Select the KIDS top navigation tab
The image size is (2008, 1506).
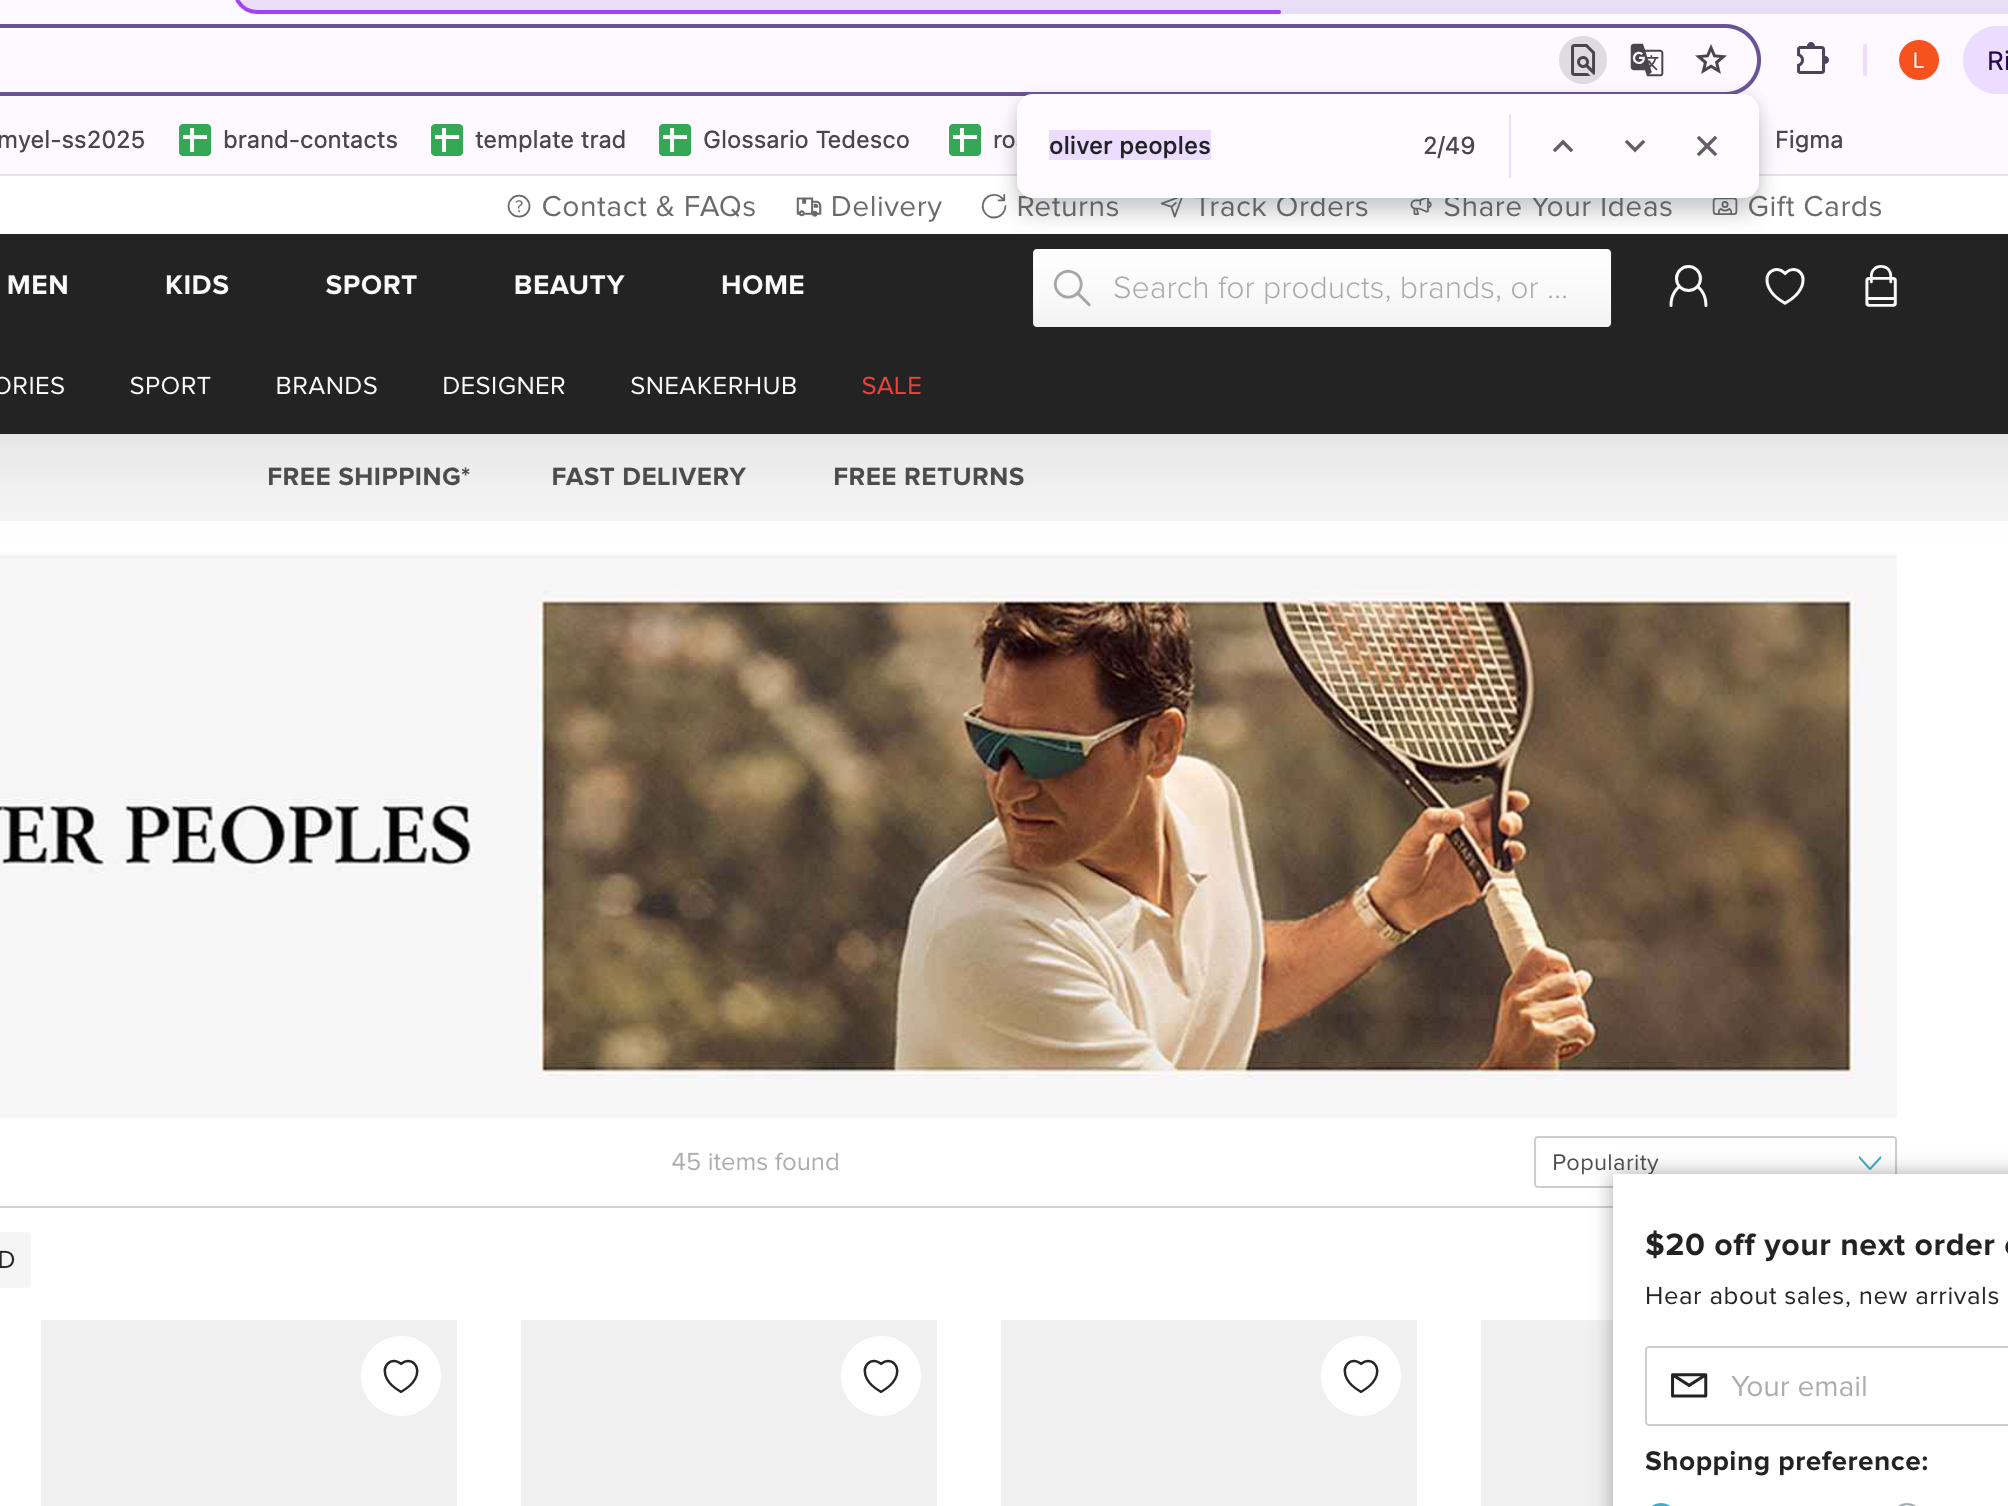[x=197, y=285]
